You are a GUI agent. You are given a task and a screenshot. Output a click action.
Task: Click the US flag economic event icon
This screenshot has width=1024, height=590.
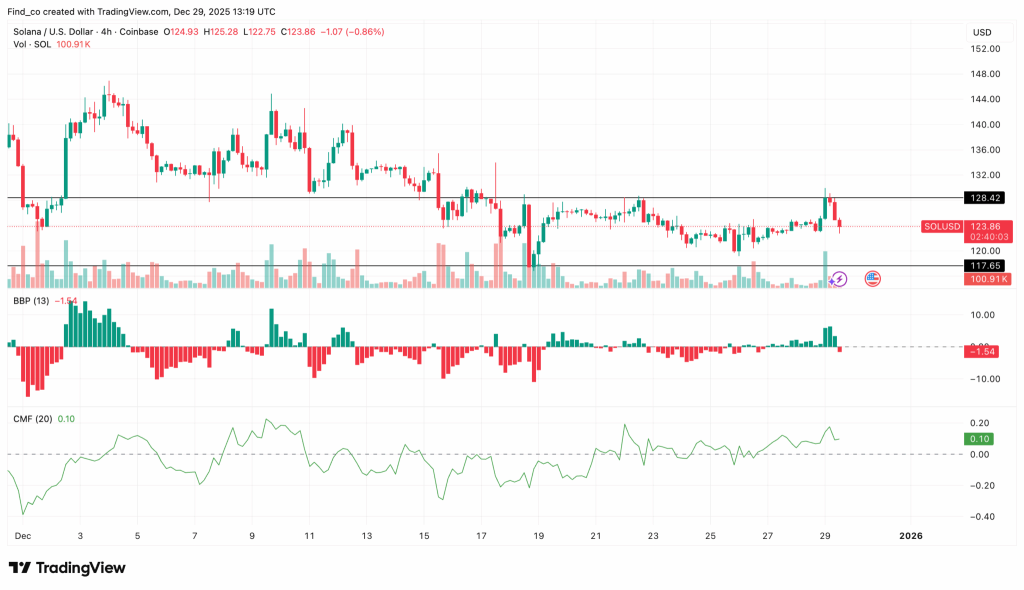[x=872, y=279]
